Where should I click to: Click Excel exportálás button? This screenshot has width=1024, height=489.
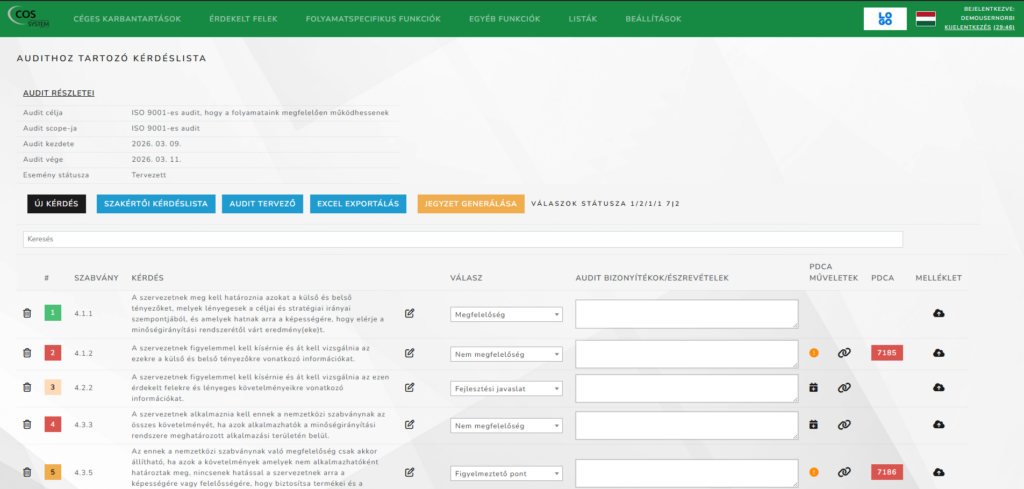358,204
